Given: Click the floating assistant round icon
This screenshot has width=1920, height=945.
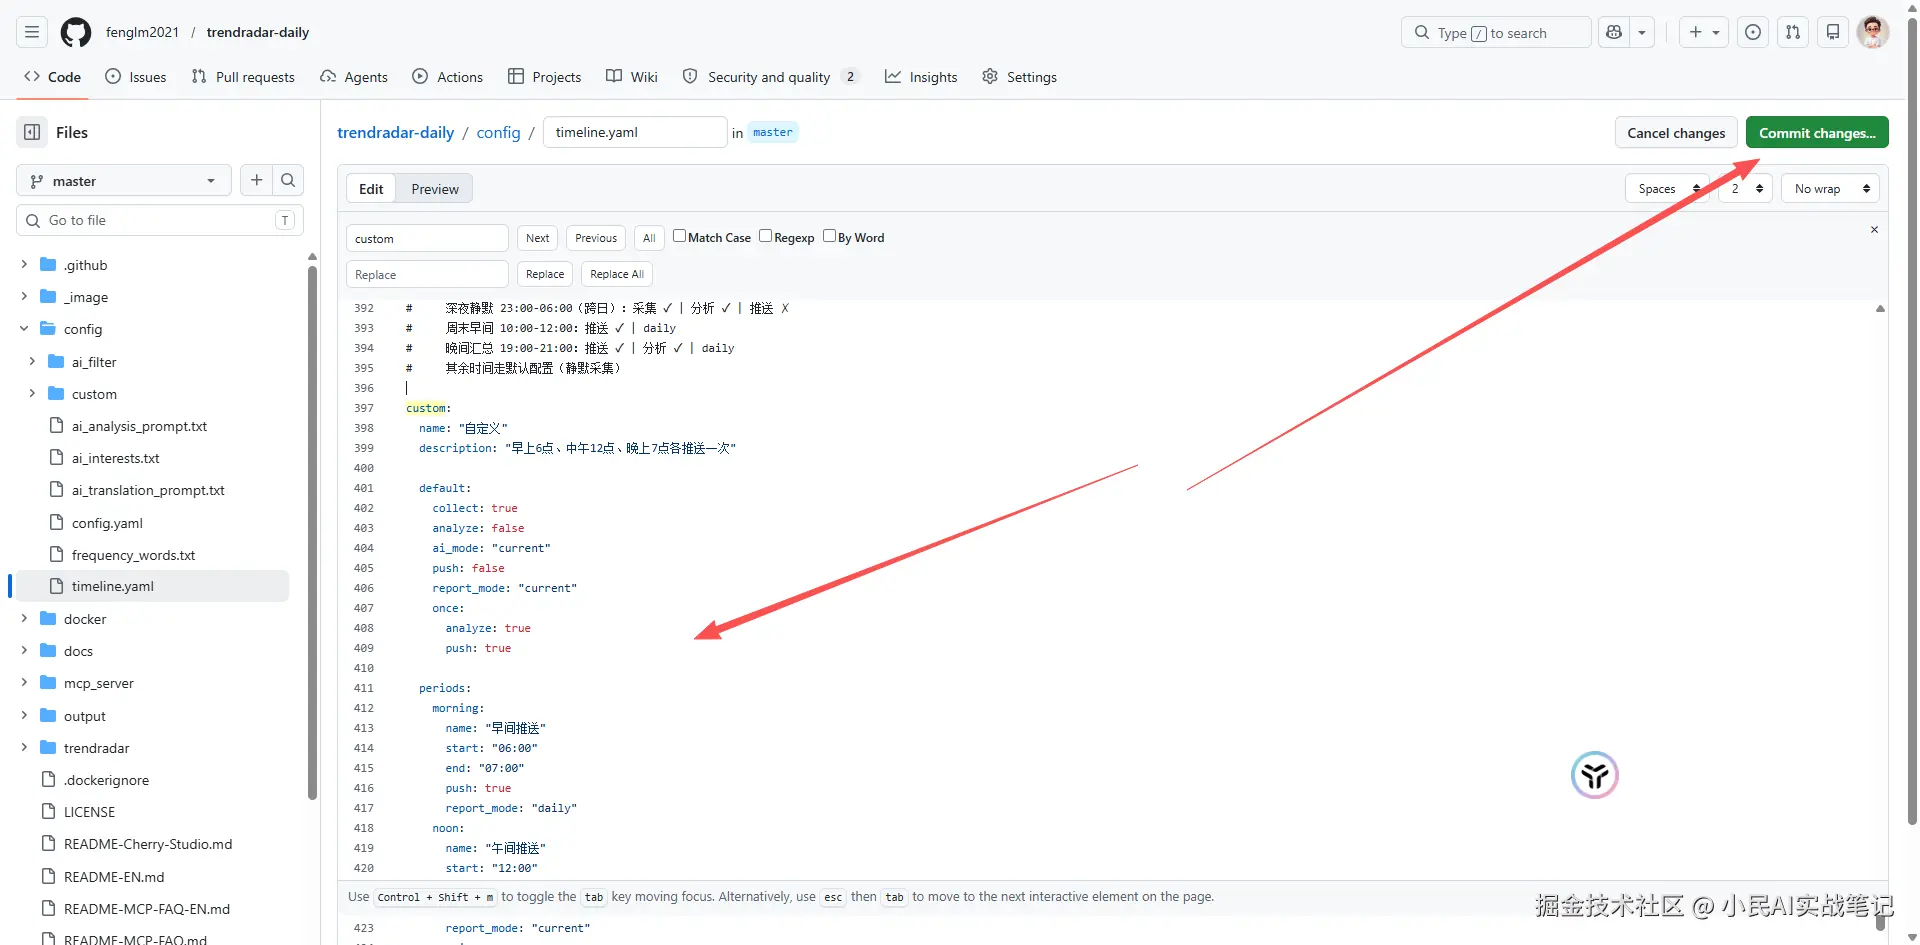Looking at the screenshot, I should 1595,775.
